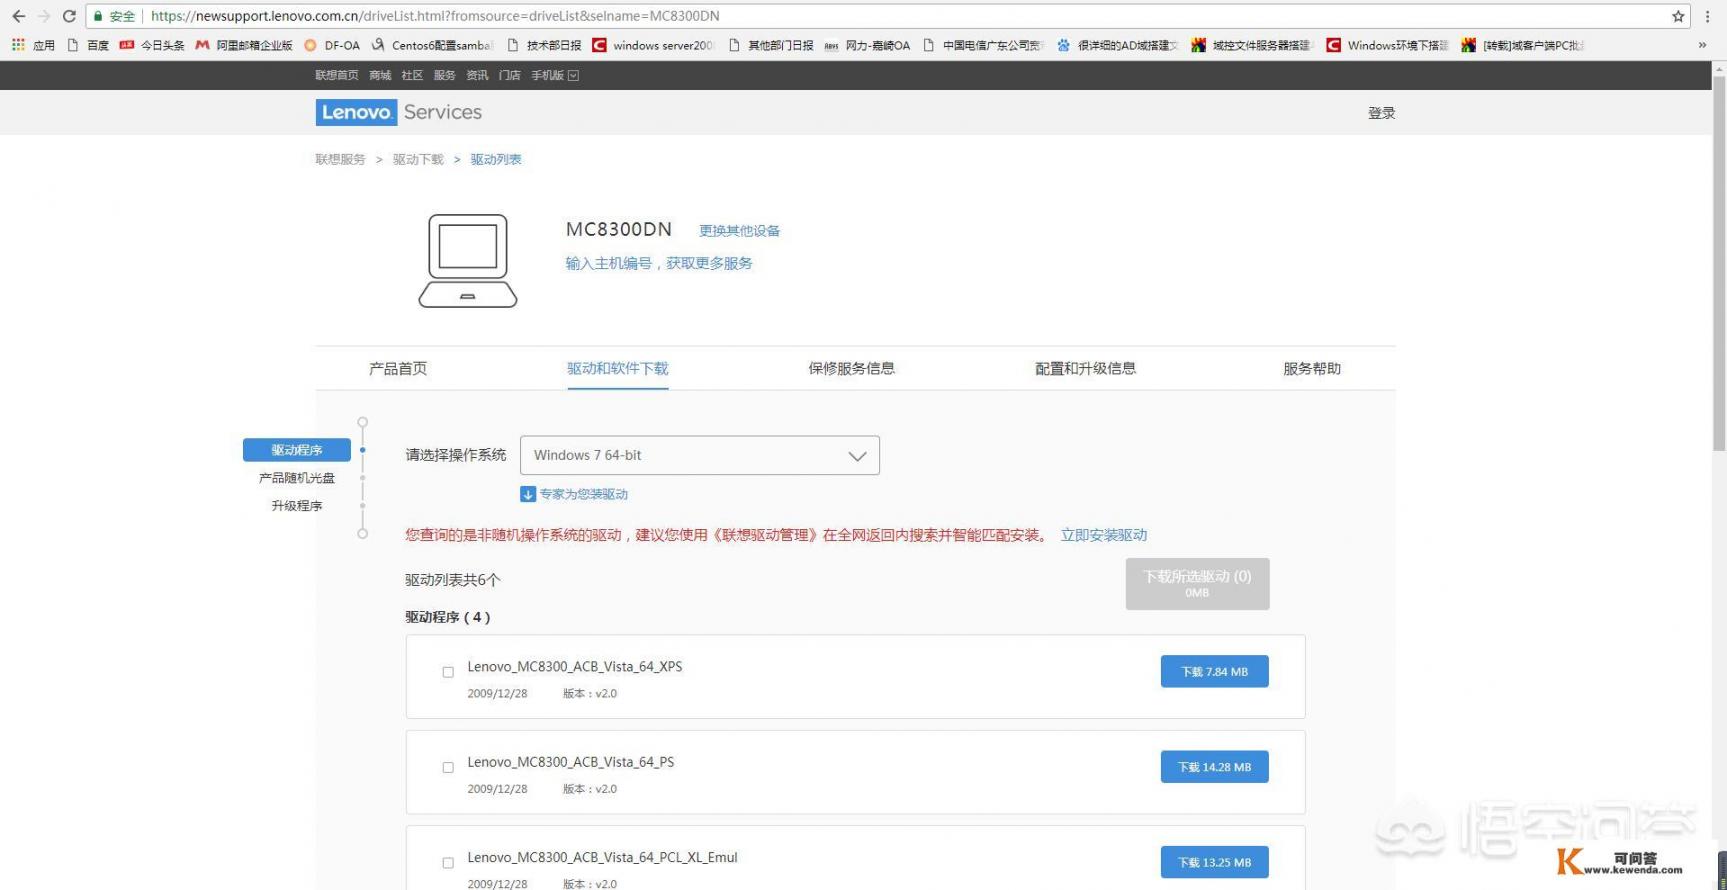Open the 阿里邮箱企业版 bookmark

pyautogui.click(x=244, y=45)
